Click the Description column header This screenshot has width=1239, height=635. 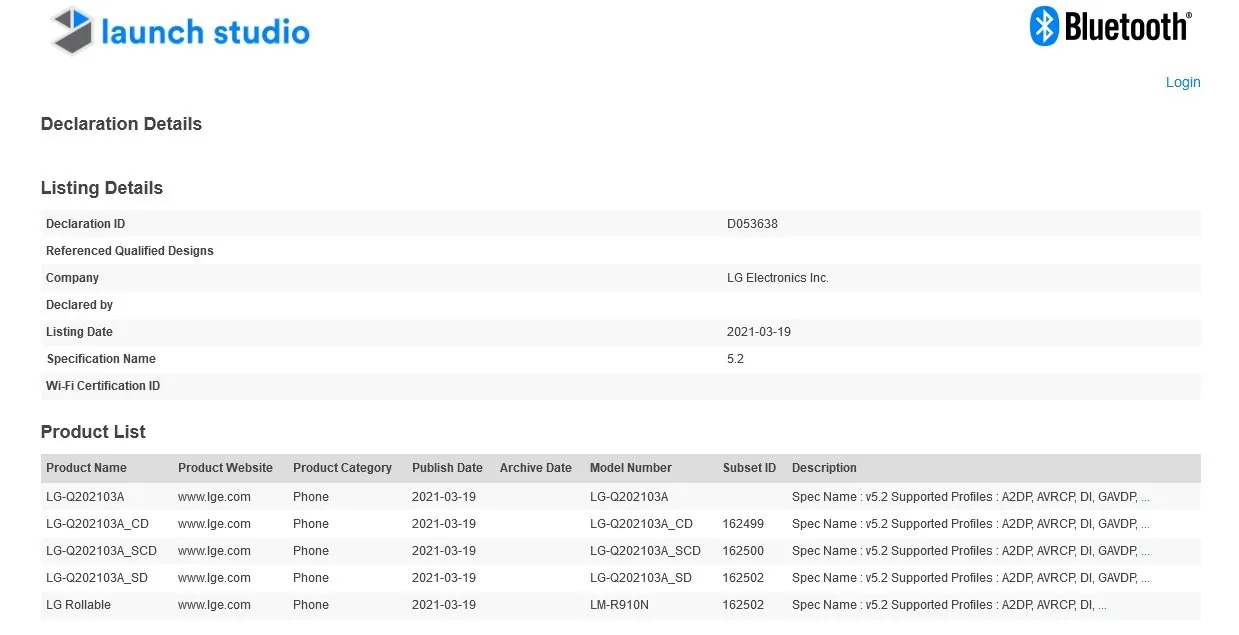click(824, 468)
